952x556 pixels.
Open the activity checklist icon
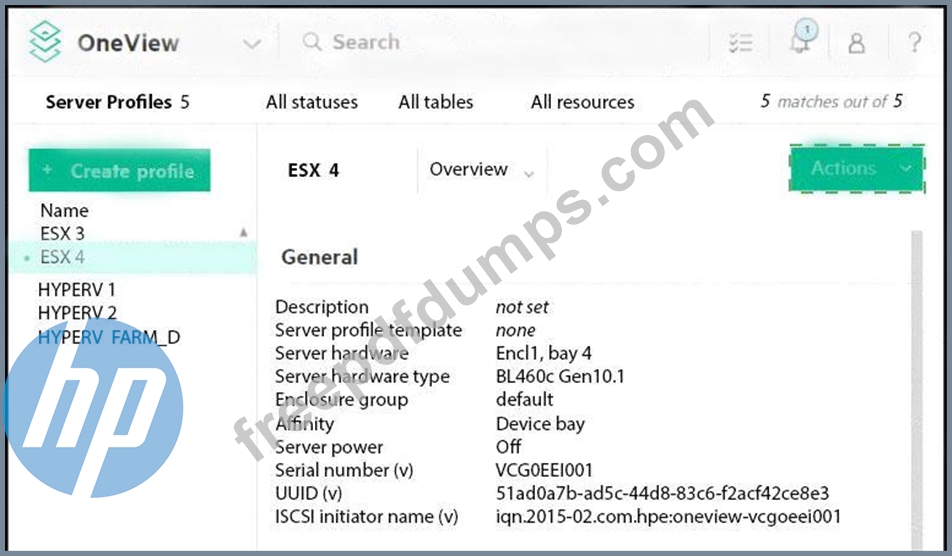coord(740,42)
